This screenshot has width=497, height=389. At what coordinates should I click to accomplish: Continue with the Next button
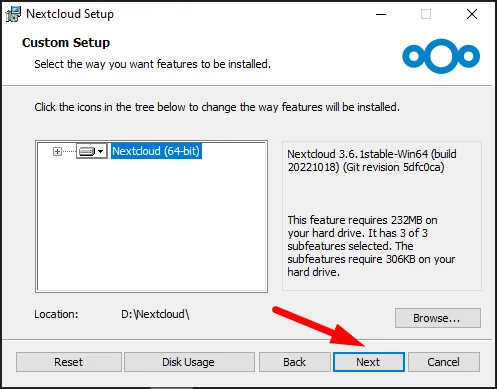pyautogui.click(x=369, y=362)
